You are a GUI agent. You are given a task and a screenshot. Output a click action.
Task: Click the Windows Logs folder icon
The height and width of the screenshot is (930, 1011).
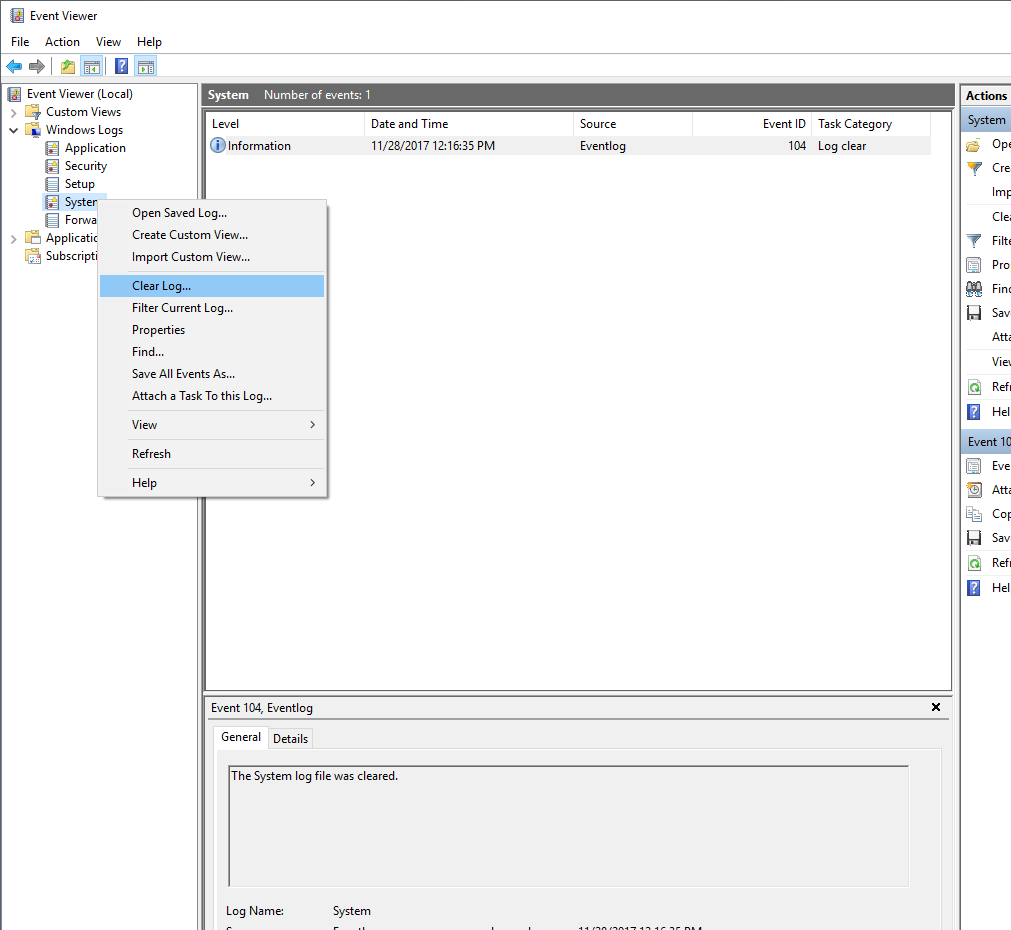[x=33, y=130]
